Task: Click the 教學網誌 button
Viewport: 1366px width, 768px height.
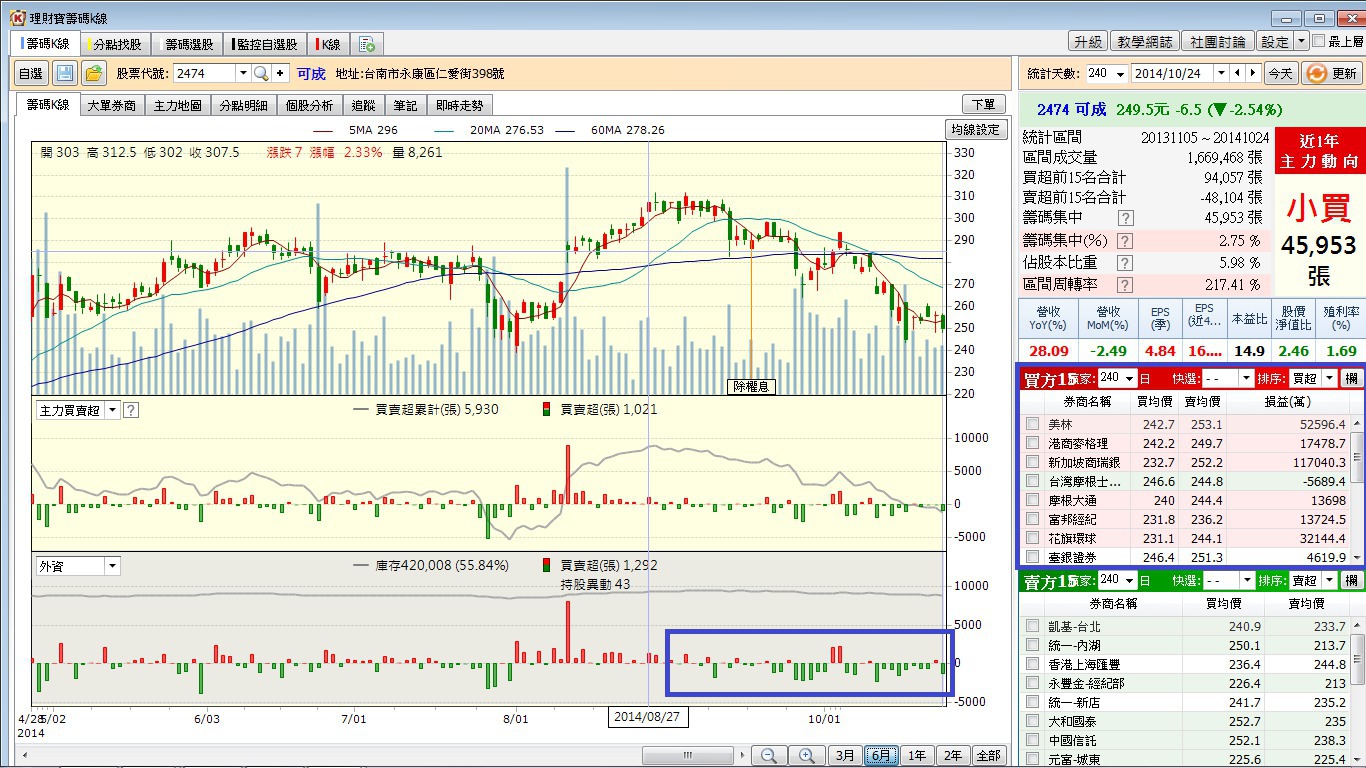Action: pyautogui.click(x=1144, y=41)
